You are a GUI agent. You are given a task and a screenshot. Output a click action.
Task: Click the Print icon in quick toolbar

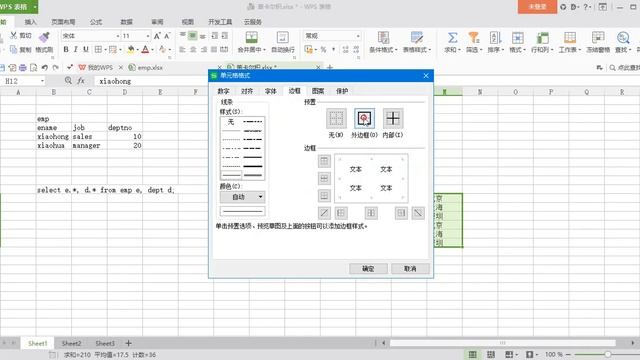click(23, 67)
